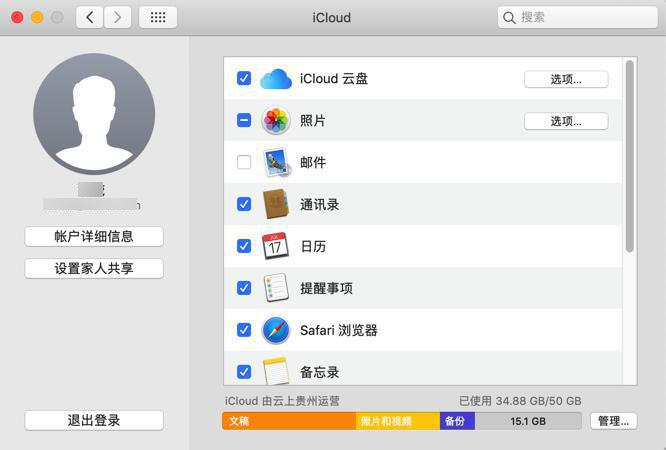Close the window with red button
Screen dimensions: 666x450
[x=17, y=17]
